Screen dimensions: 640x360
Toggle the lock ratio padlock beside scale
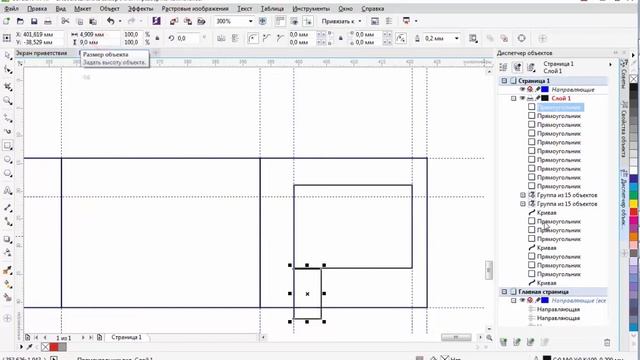157,38
